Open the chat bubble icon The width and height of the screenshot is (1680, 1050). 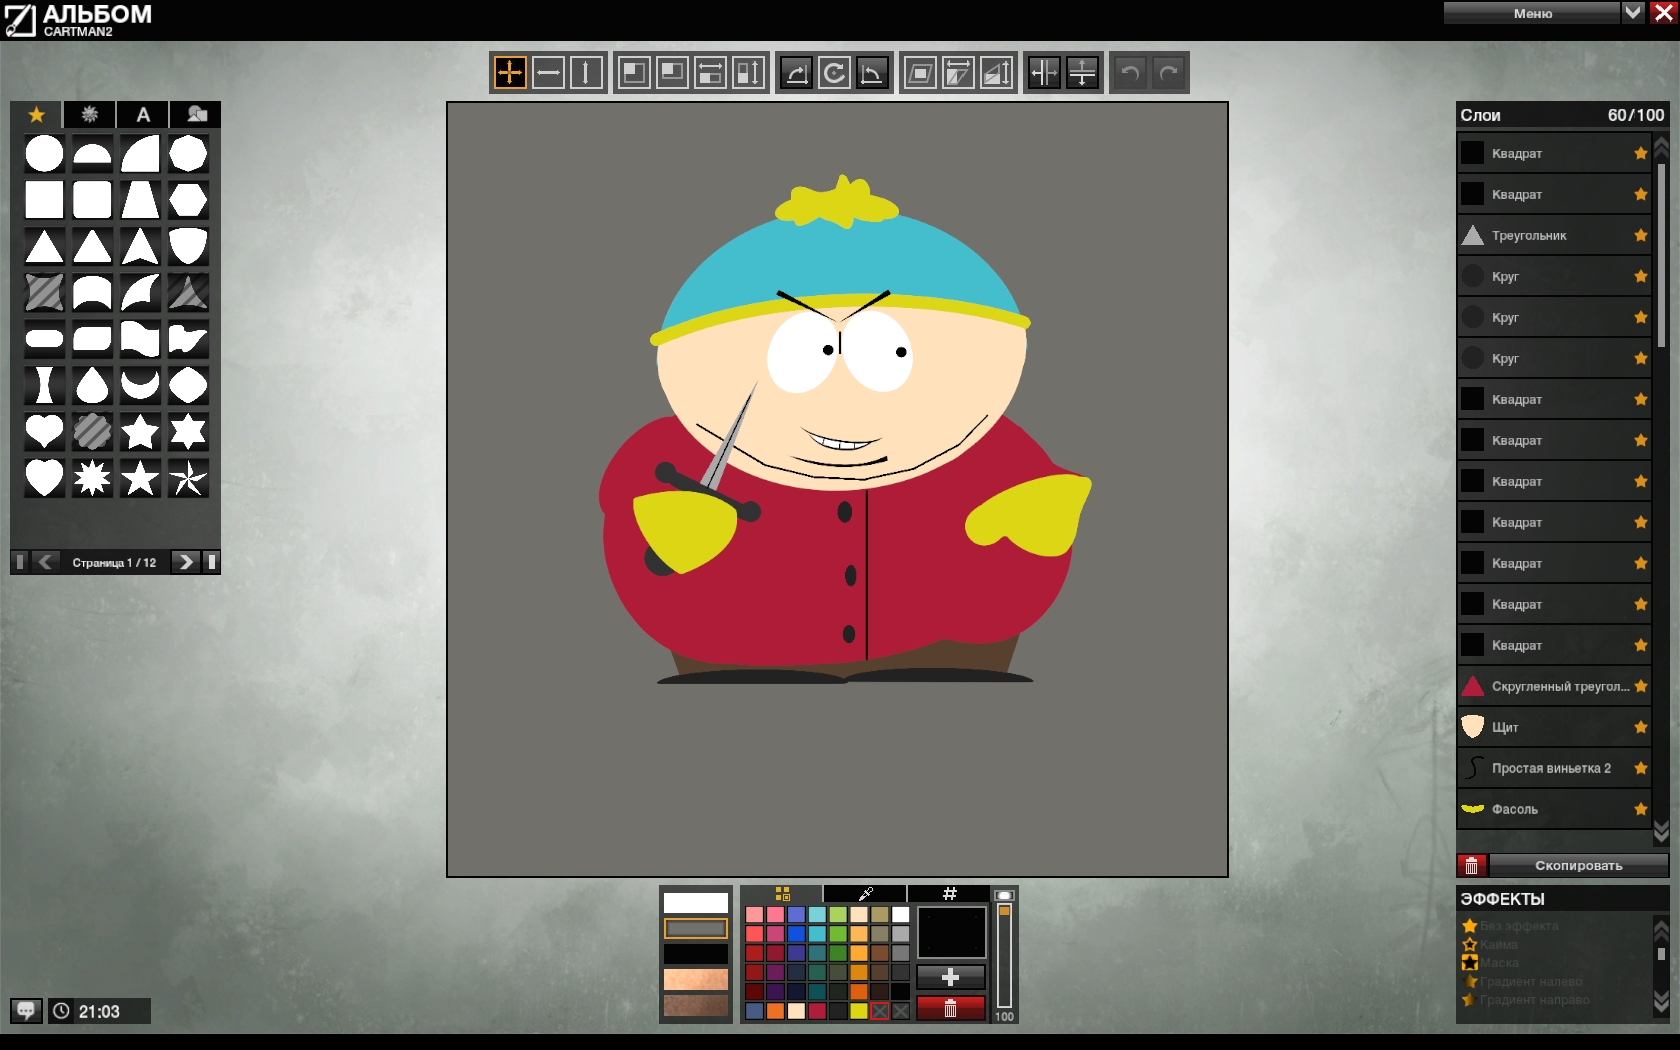tap(26, 1011)
